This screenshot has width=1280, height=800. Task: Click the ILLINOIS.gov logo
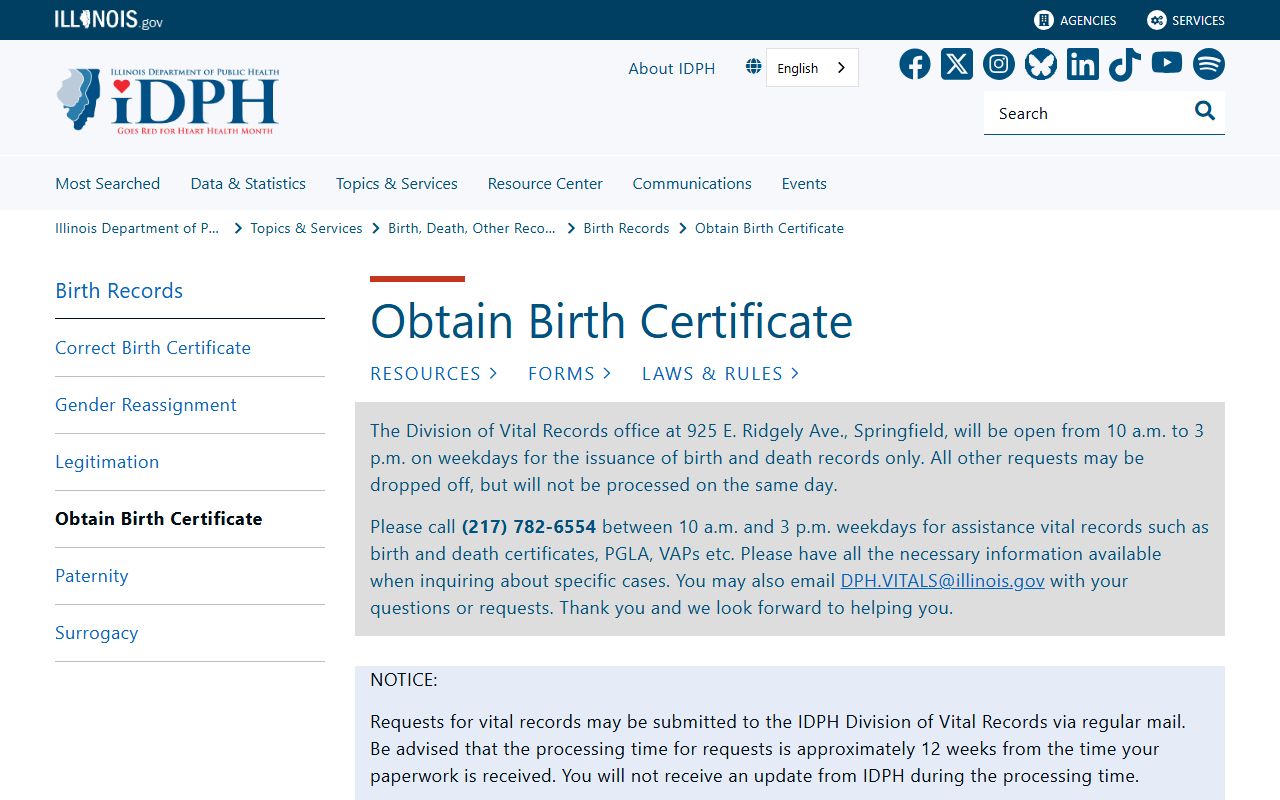109,20
